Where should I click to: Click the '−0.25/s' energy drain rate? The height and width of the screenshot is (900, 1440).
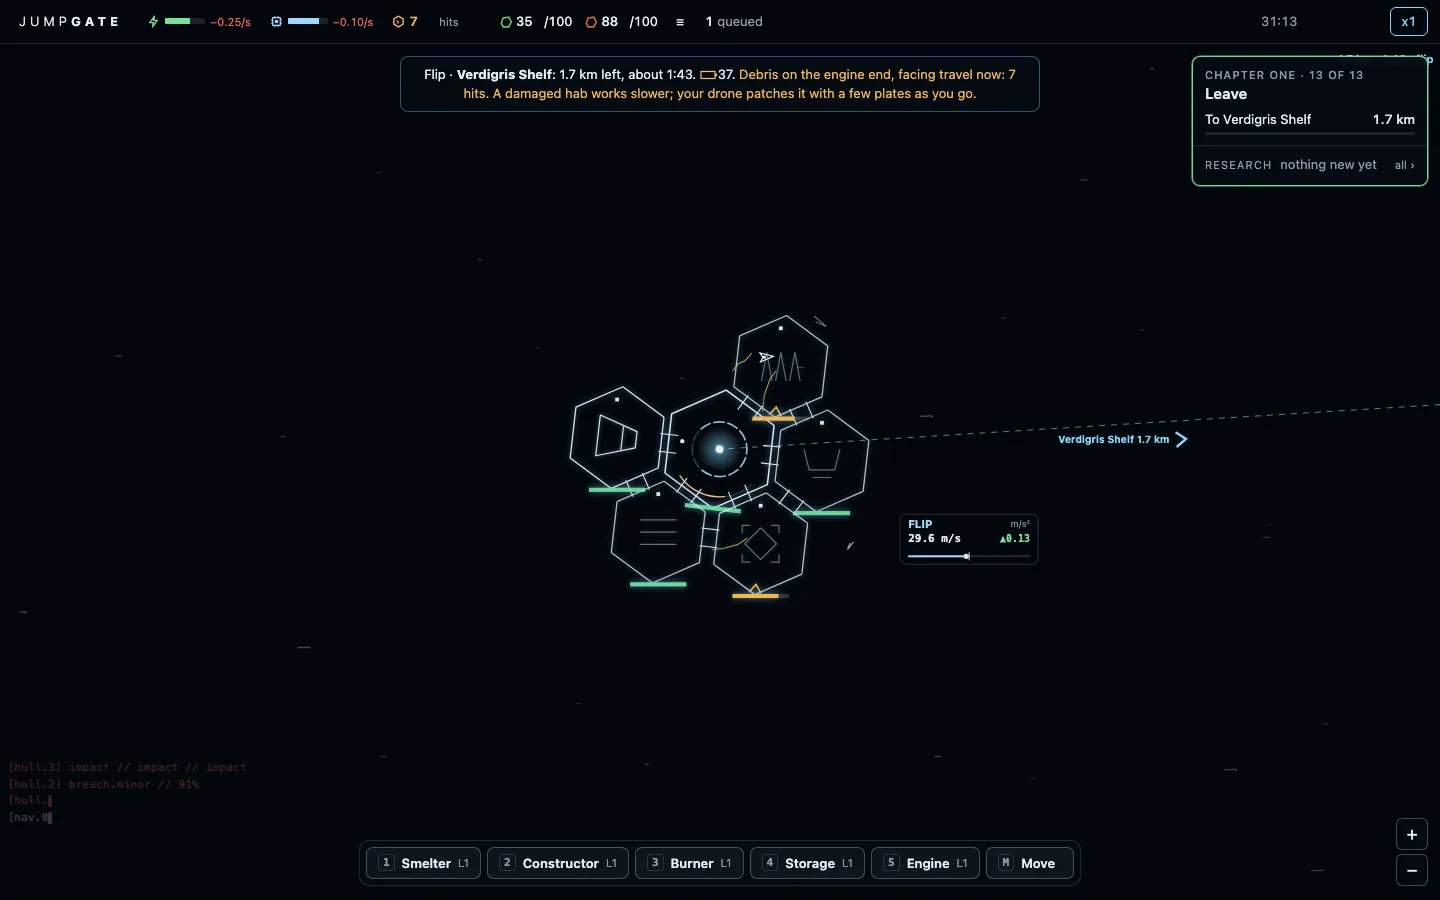pos(230,22)
